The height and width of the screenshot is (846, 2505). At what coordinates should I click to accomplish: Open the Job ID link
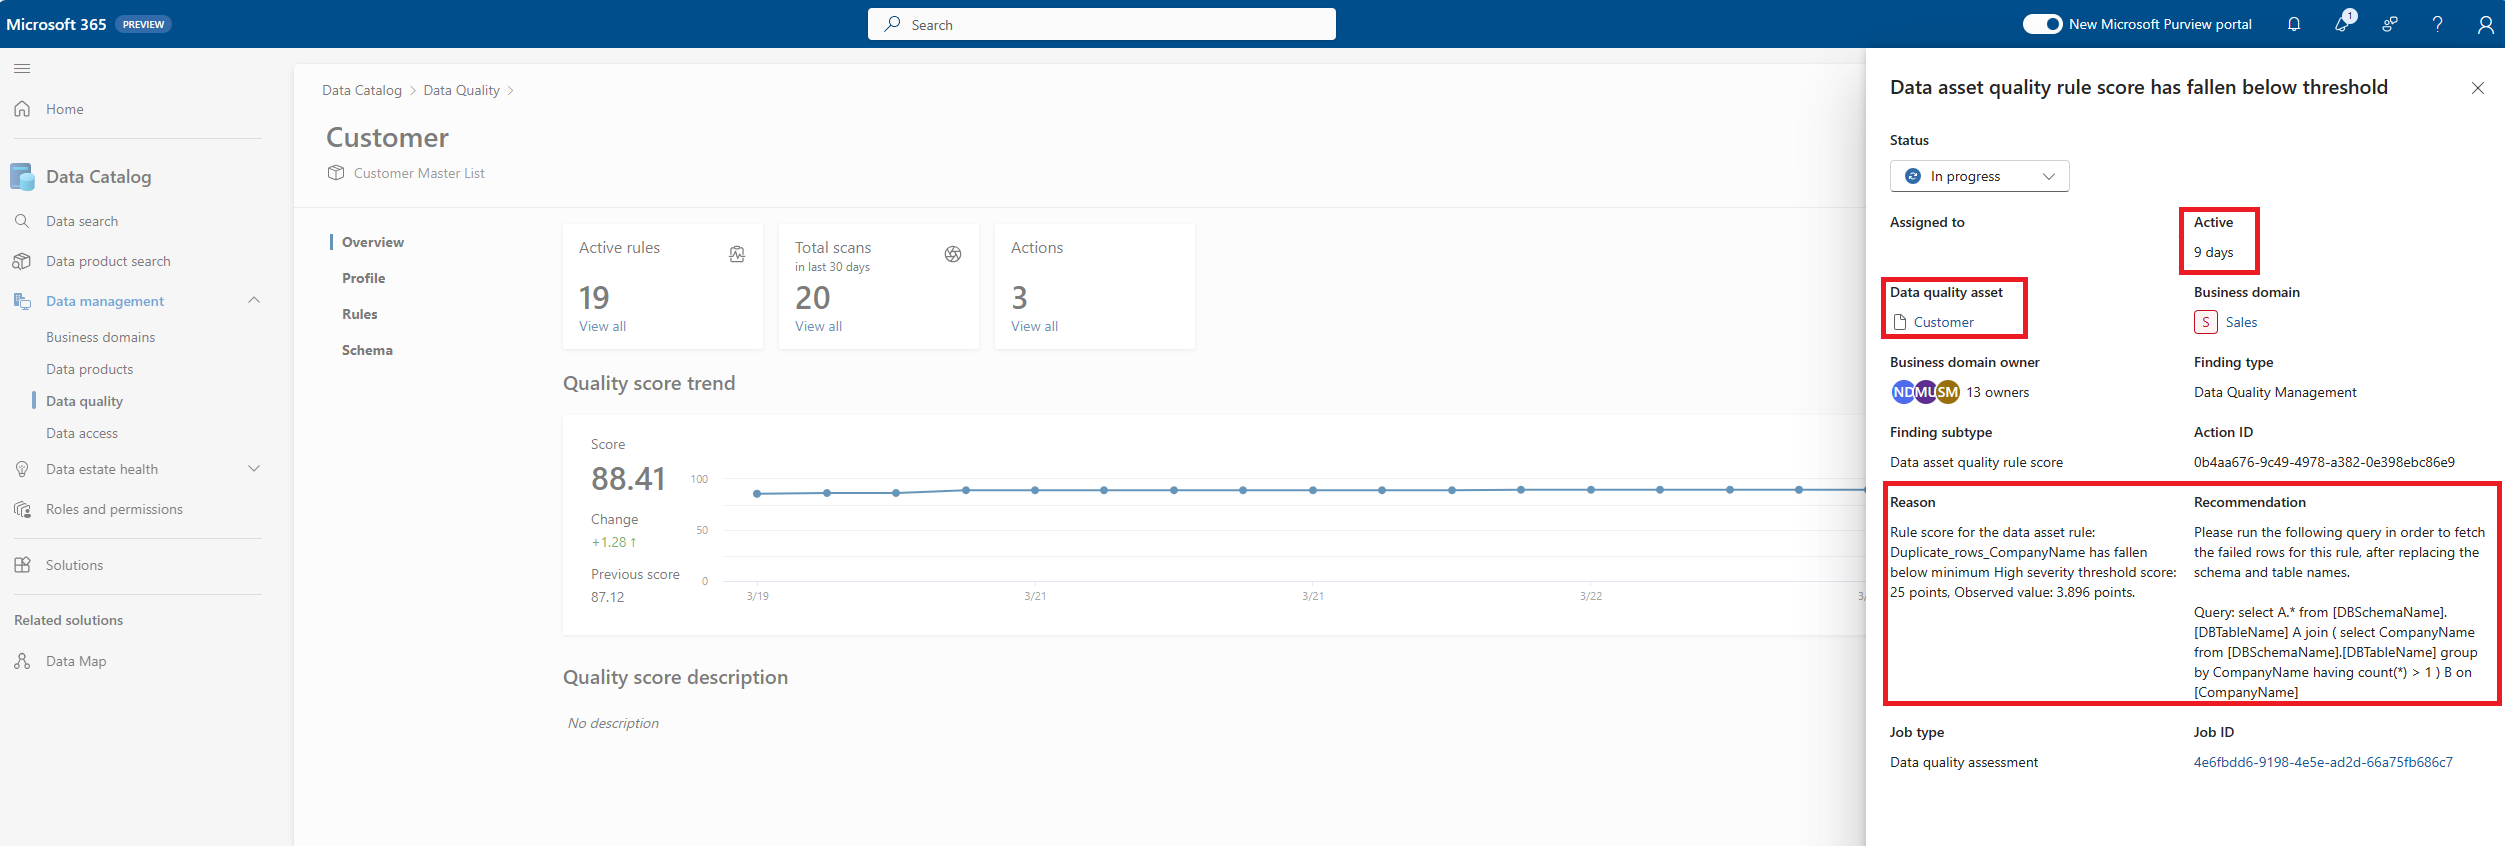point(2323,762)
